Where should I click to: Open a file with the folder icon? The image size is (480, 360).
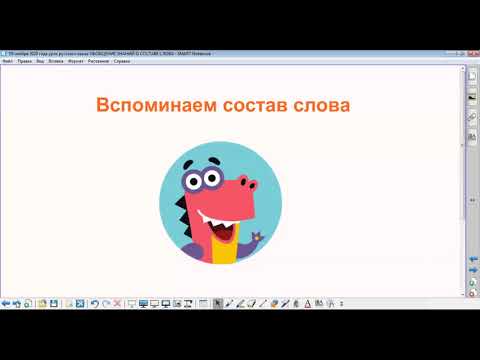click(42, 304)
